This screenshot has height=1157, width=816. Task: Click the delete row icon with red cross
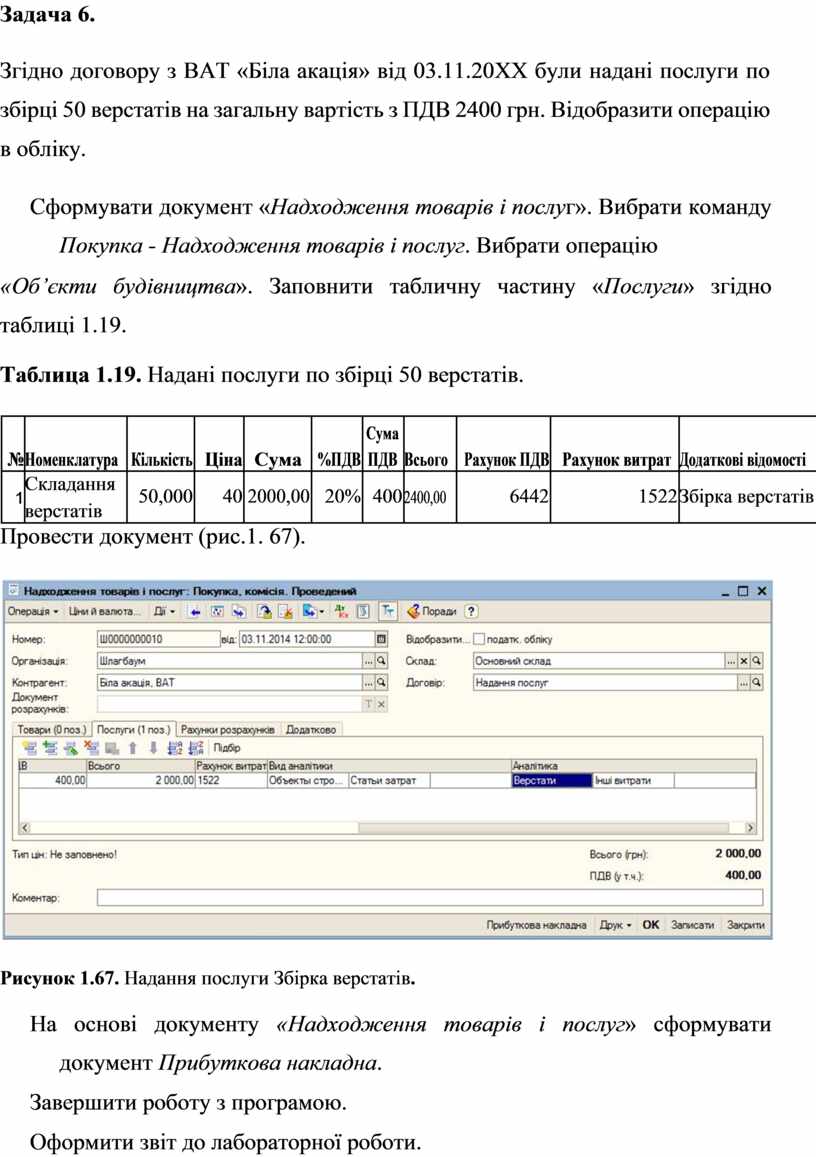tap(91, 748)
